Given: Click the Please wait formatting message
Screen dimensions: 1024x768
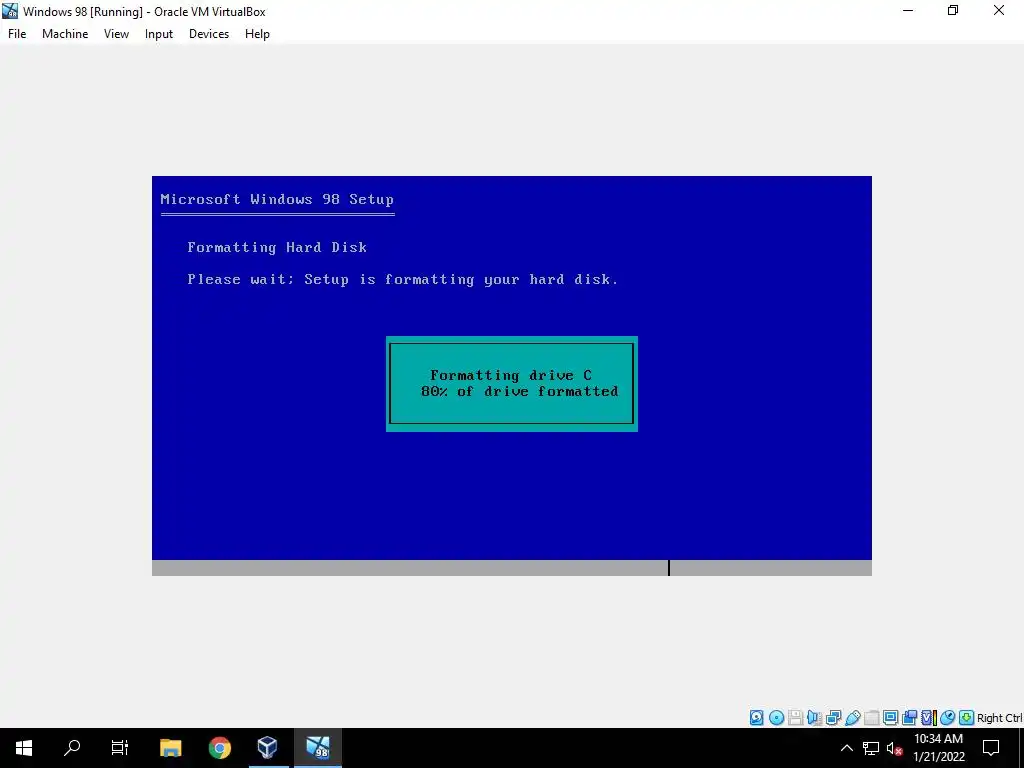Looking at the screenshot, I should (402, 280).
